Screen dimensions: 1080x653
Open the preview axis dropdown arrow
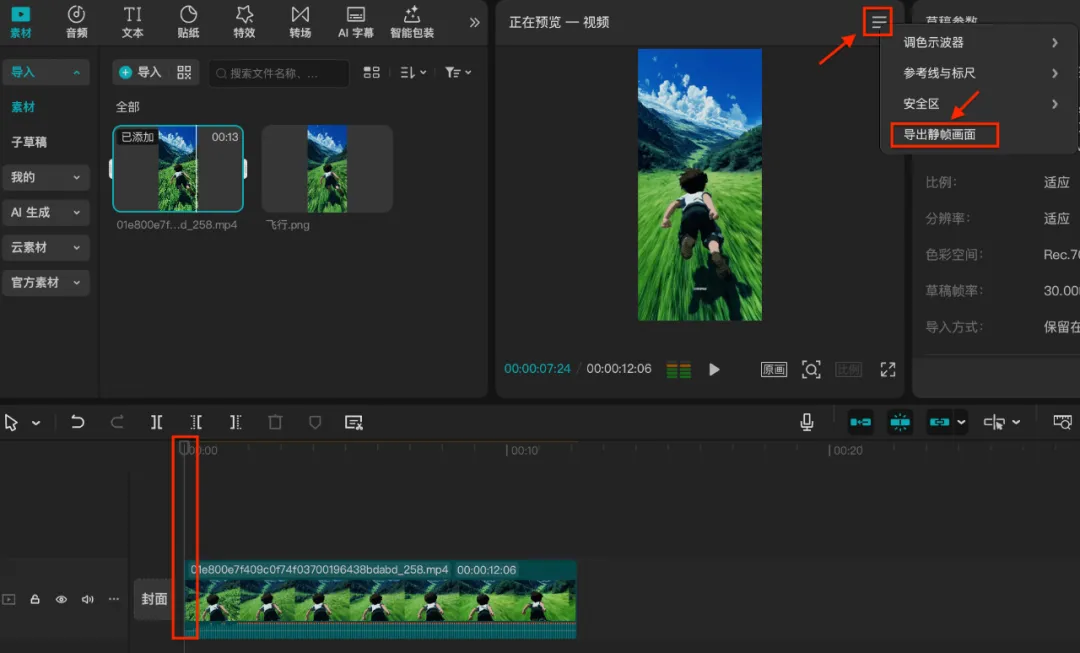coord(1016,422)
